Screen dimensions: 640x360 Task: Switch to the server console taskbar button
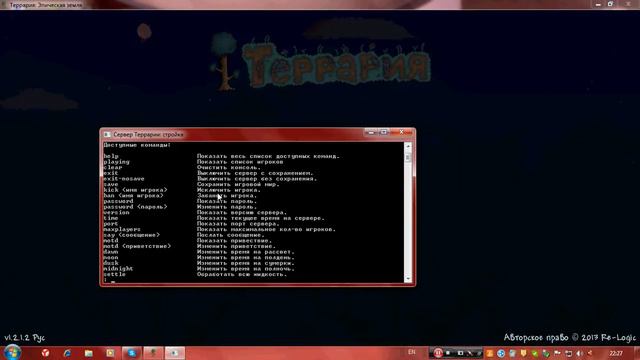click(x=175, y=353)
